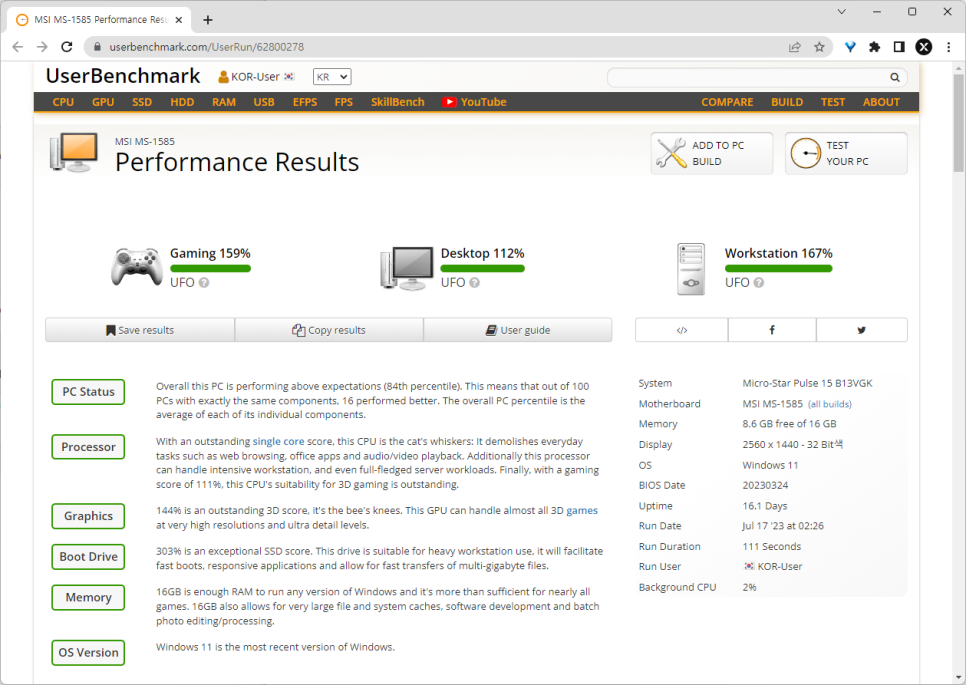The image size is (966, 685).
Task: Click the large PC monitor icon
Action: pos(74,152)
